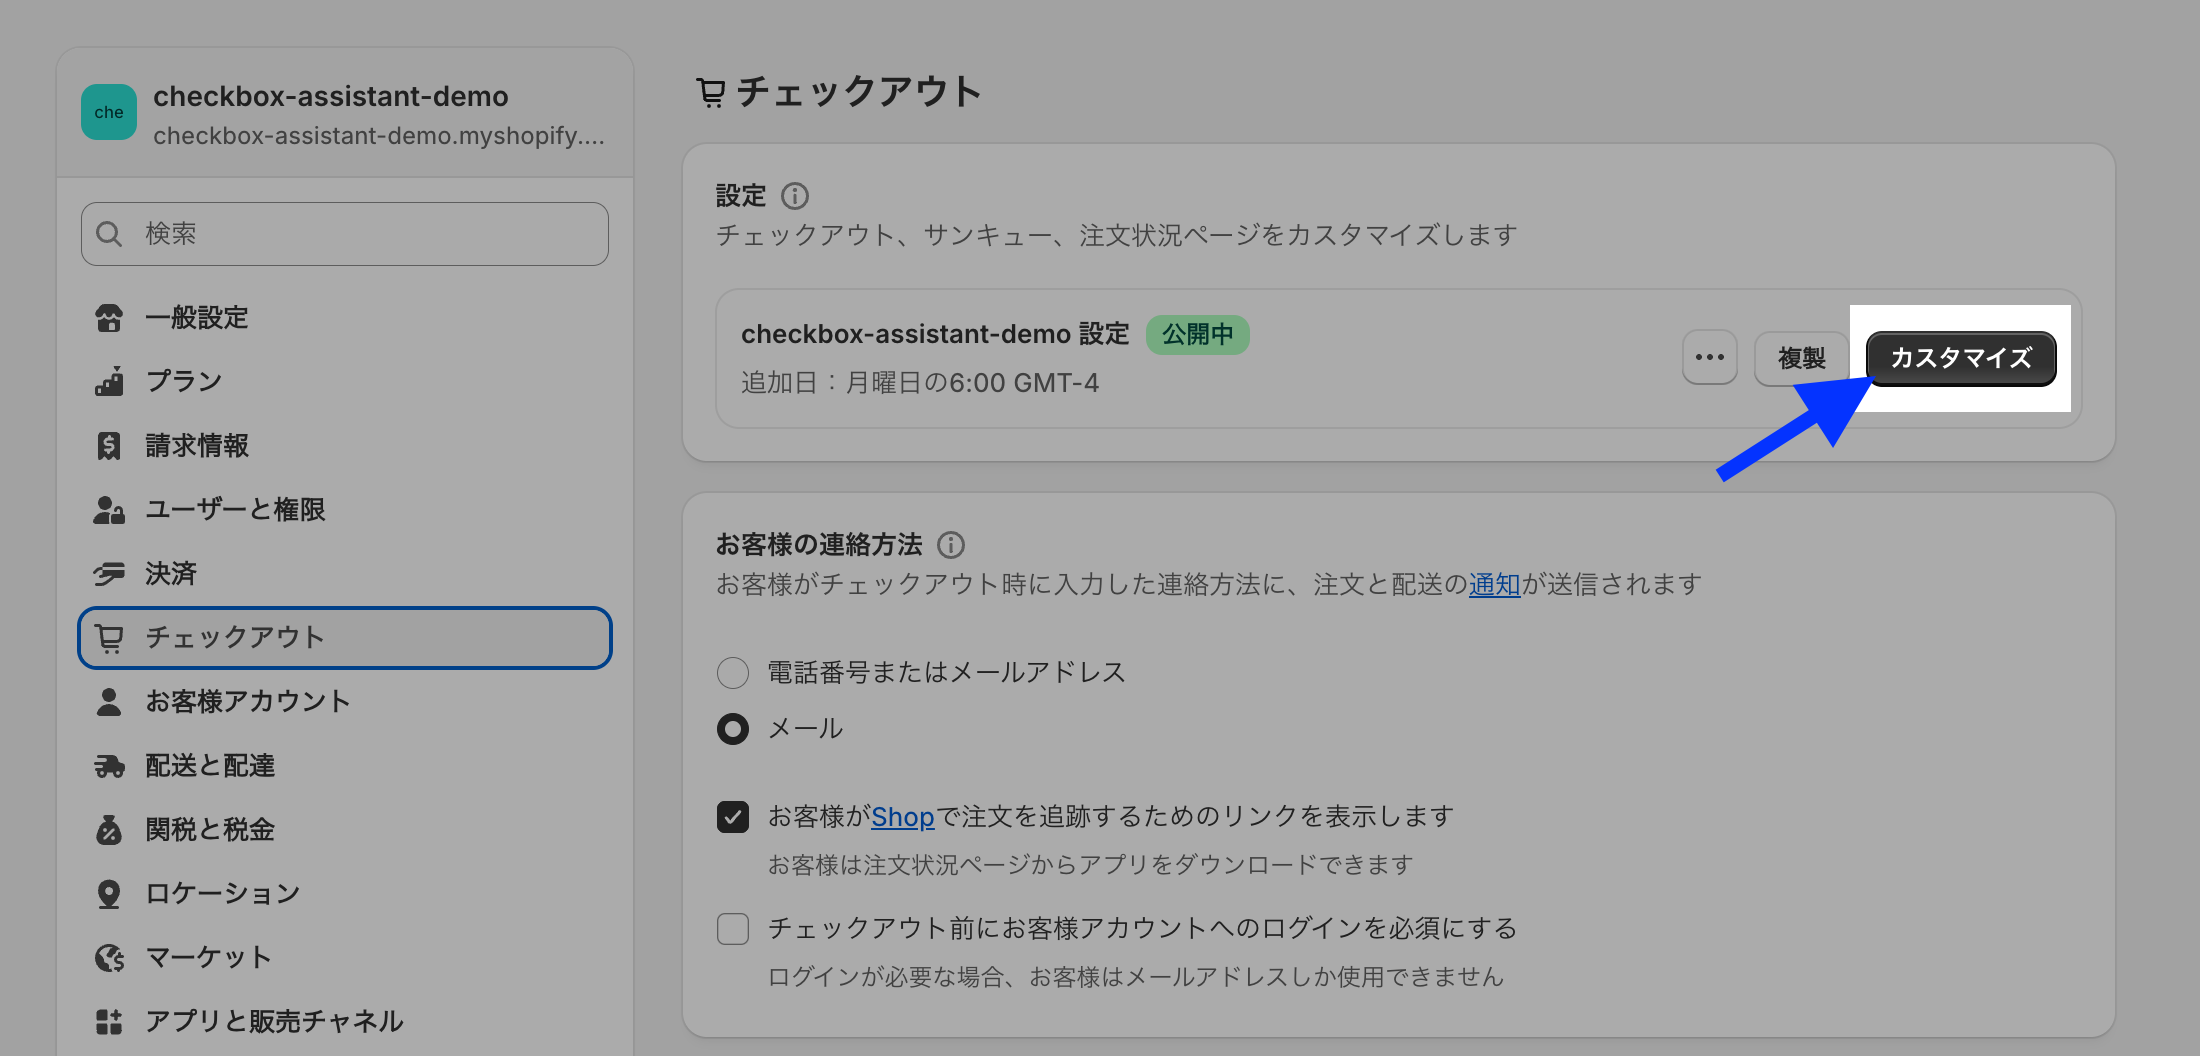
Task: Click the 複製 duplicate button
Action: click(1801, 358)
